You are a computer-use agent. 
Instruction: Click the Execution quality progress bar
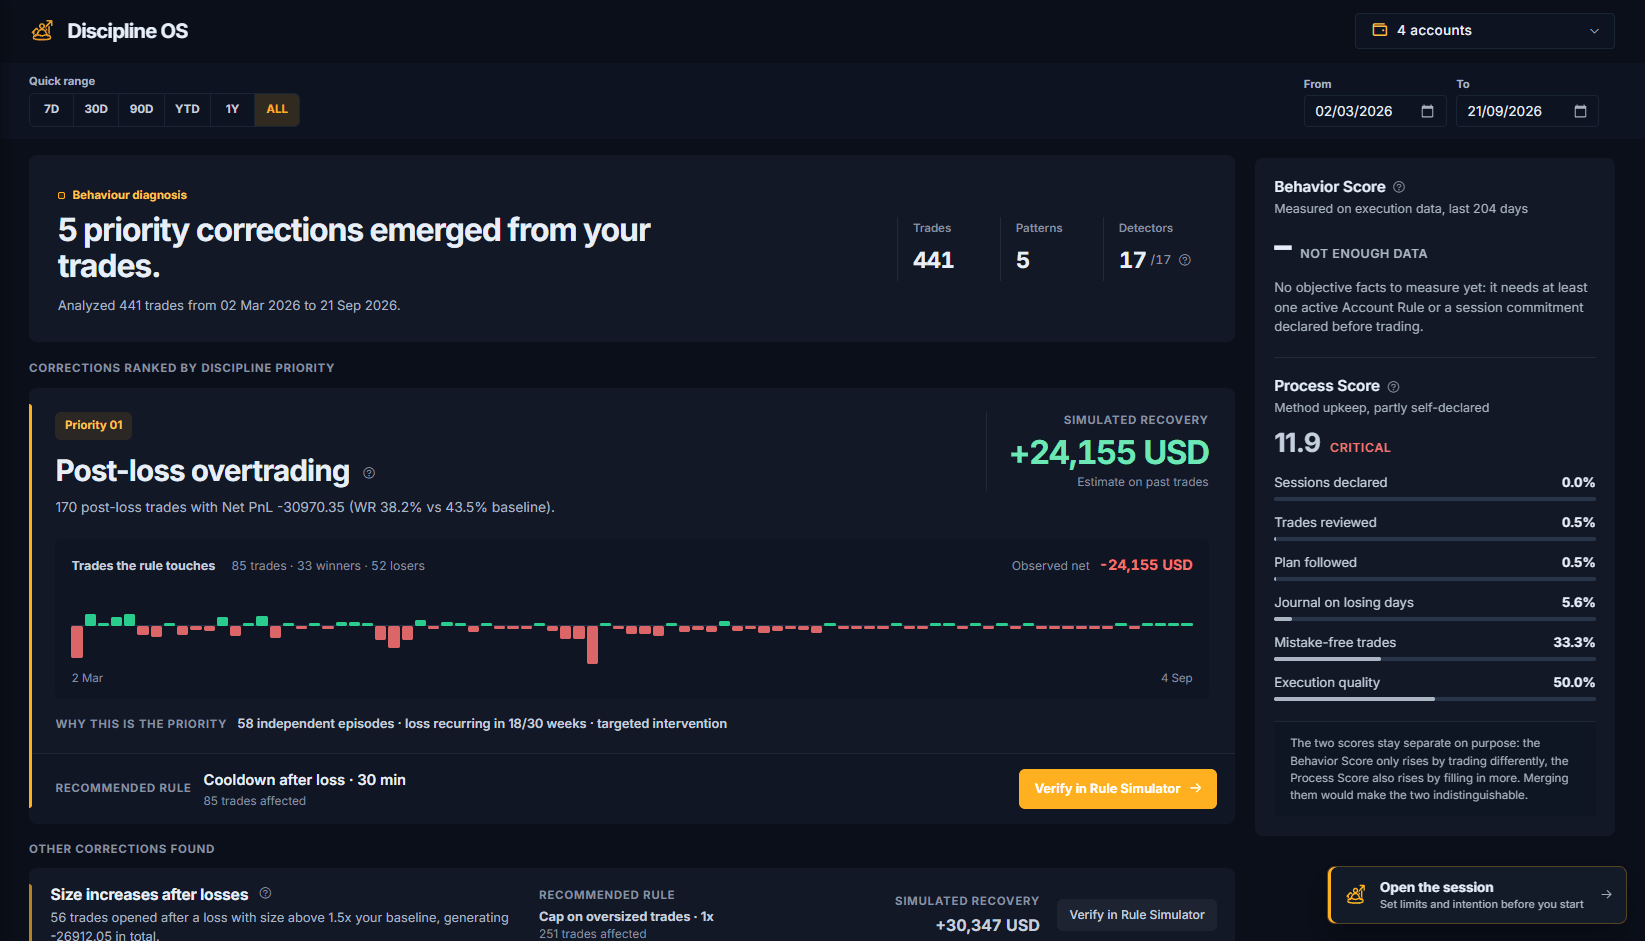point(1434,699)
